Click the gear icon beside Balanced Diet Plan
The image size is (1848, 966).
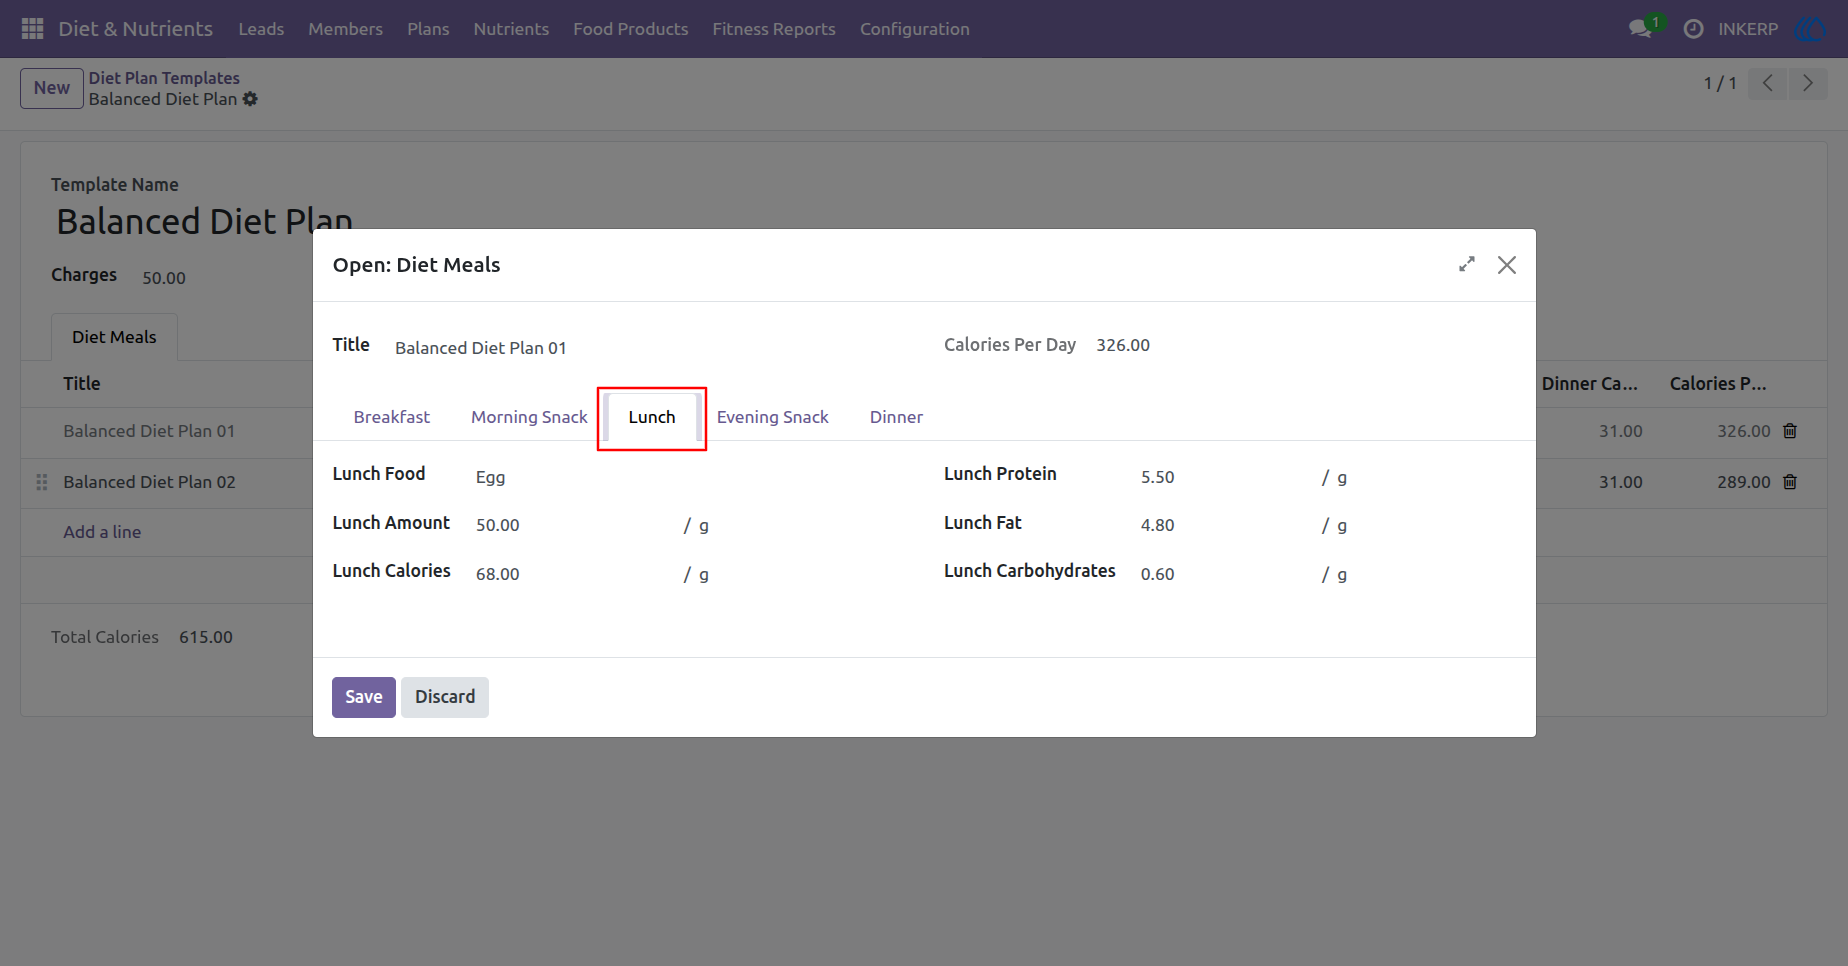[250, 99]
